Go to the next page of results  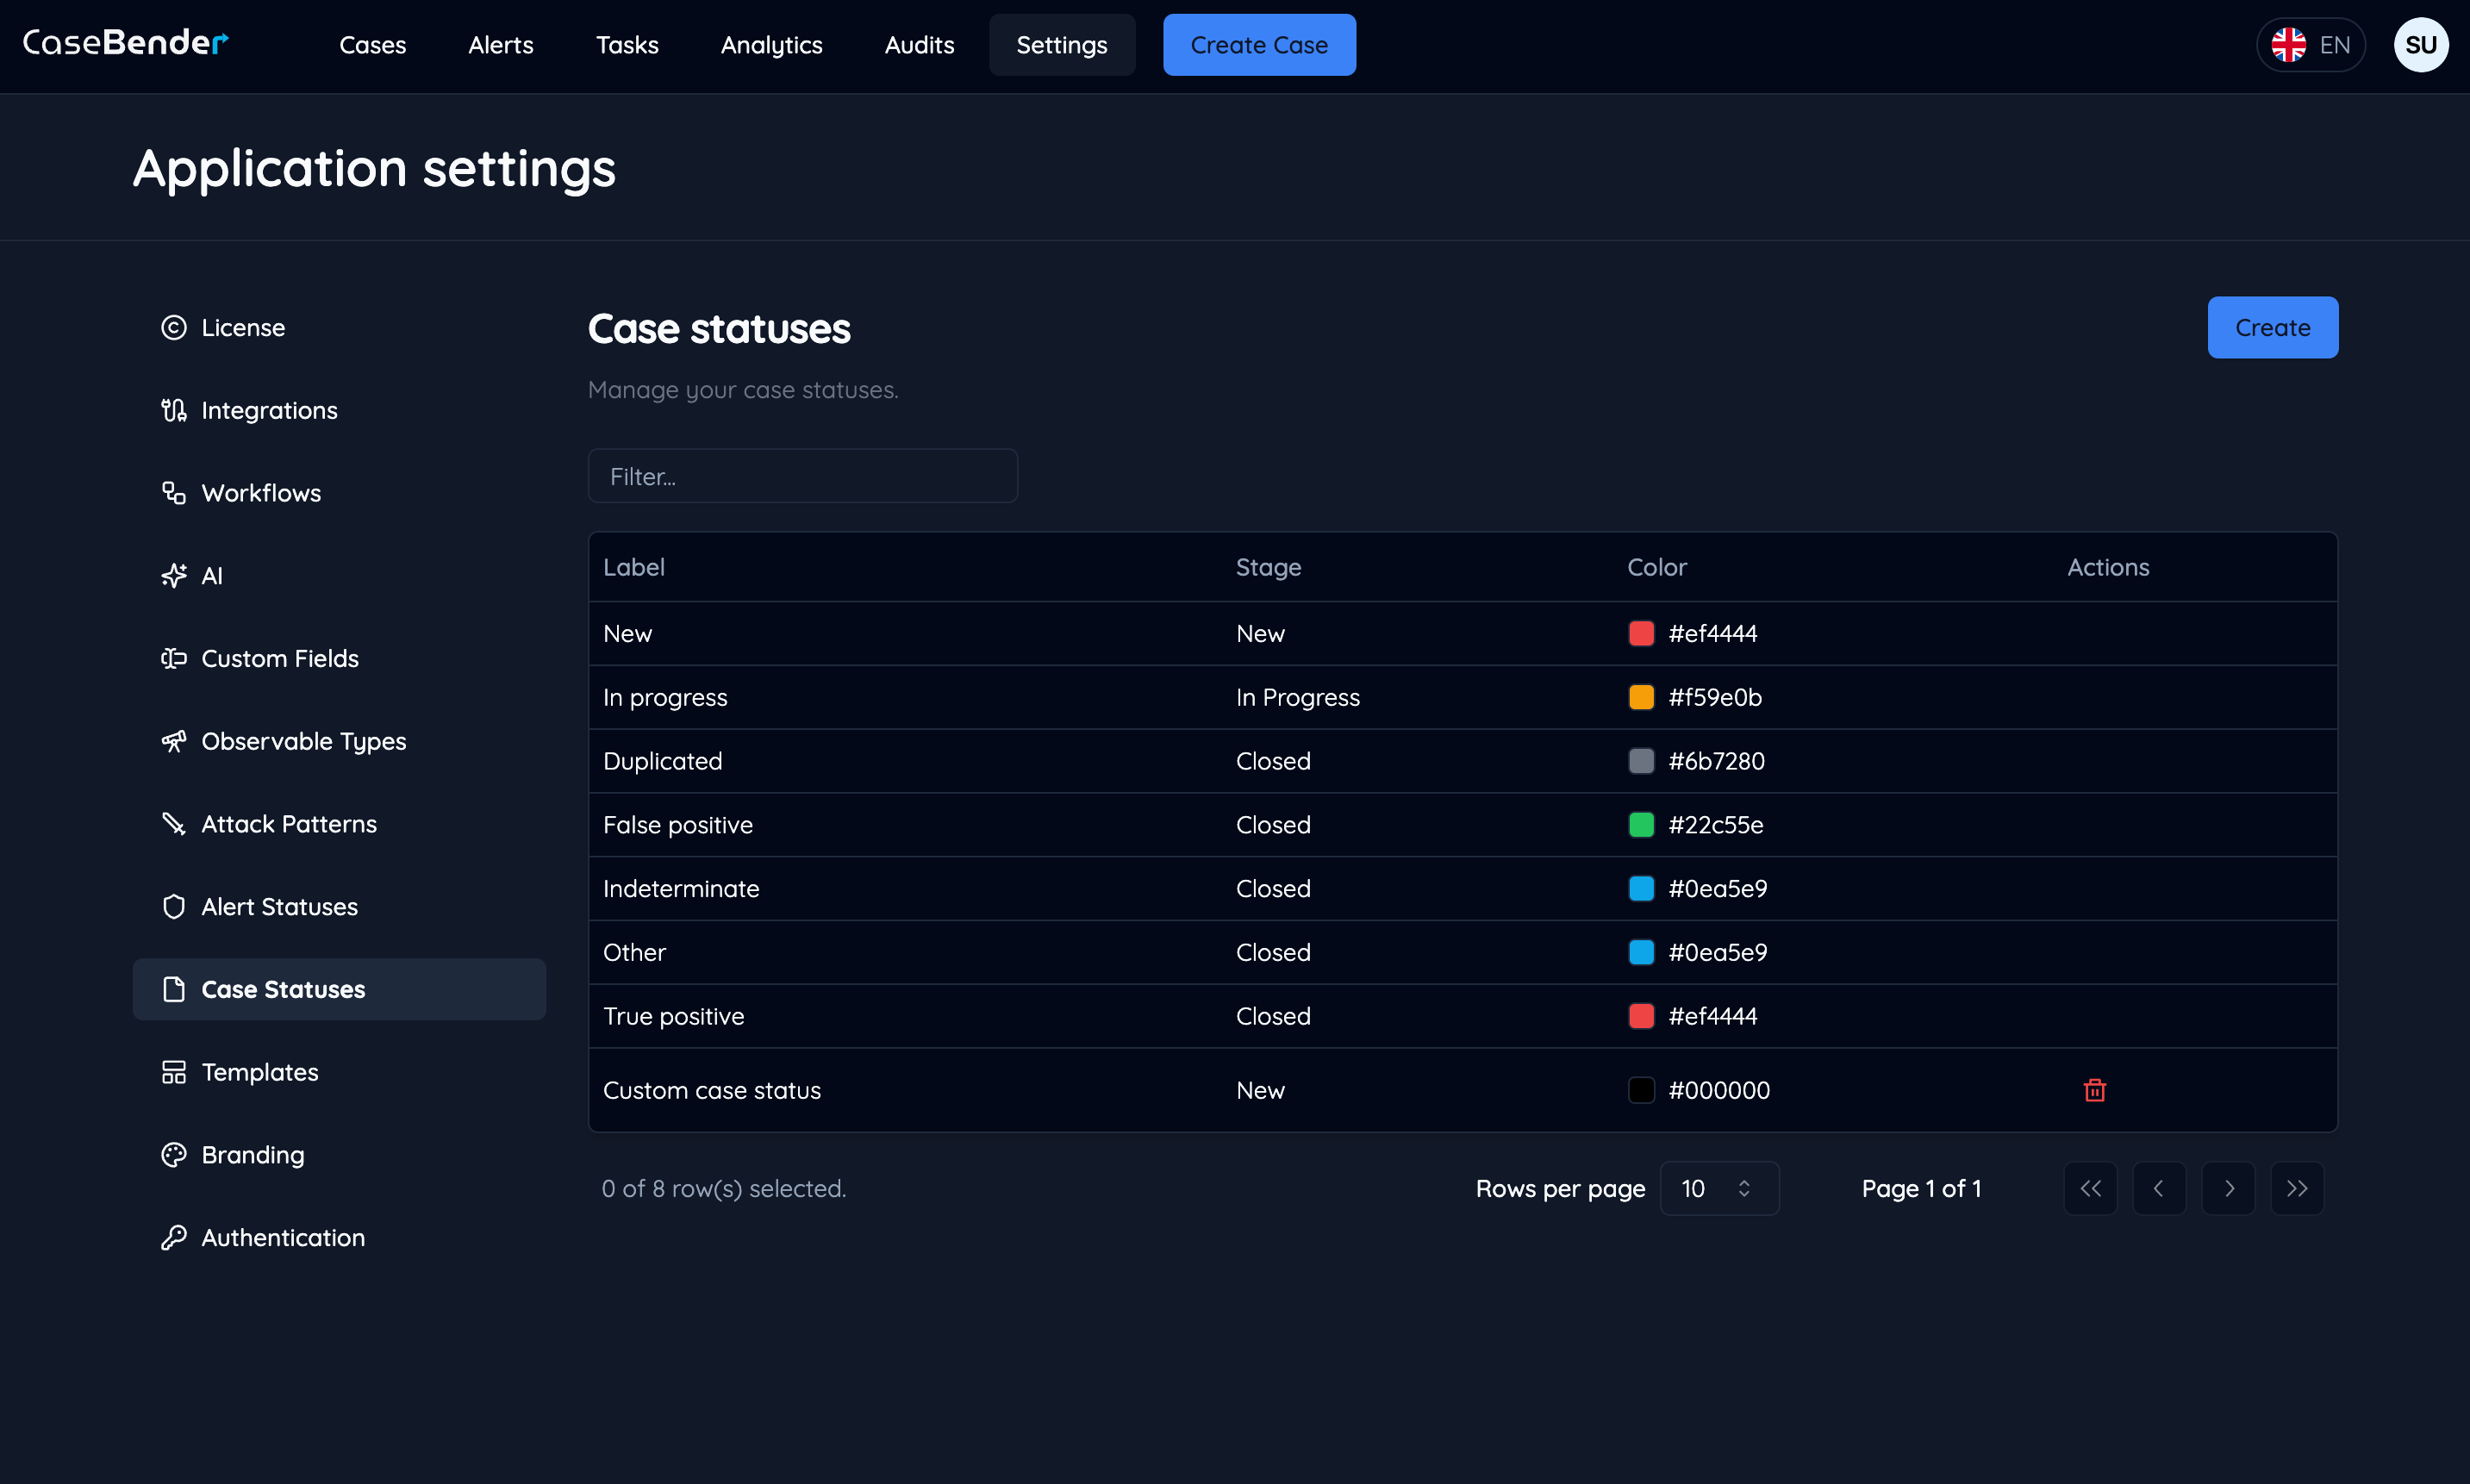2228,1188
